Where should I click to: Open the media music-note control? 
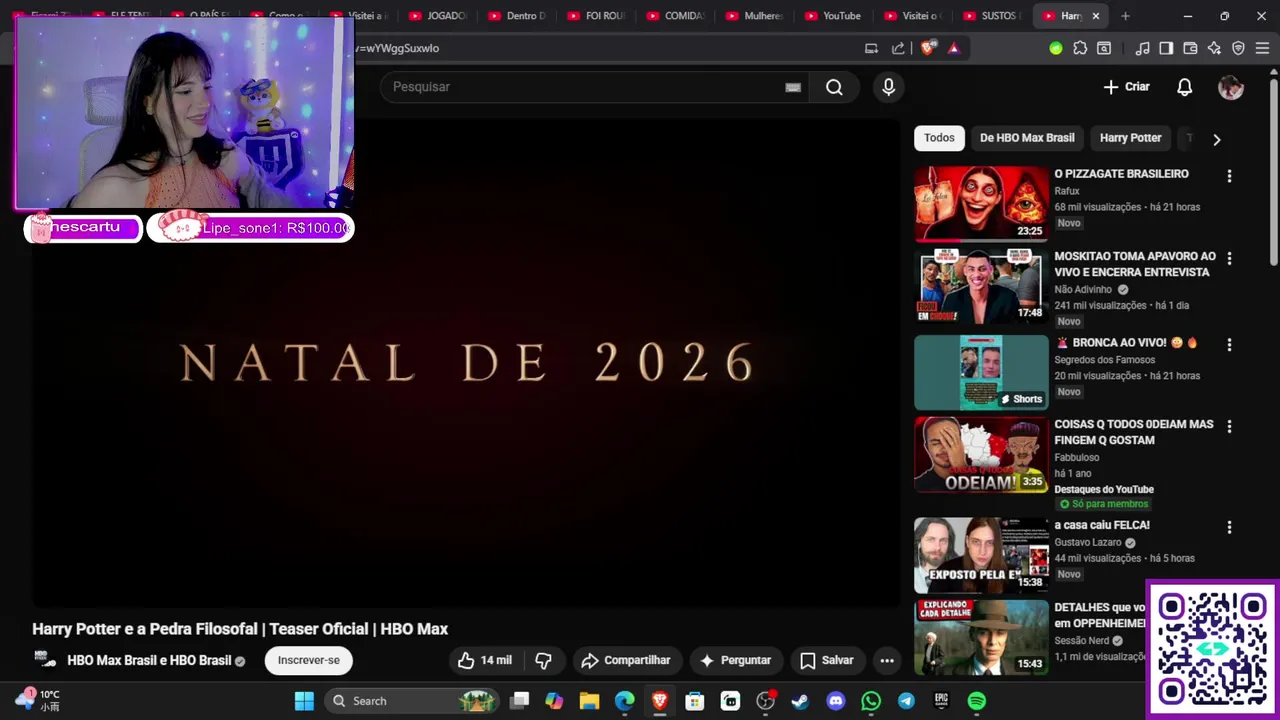click(1142, 48)
